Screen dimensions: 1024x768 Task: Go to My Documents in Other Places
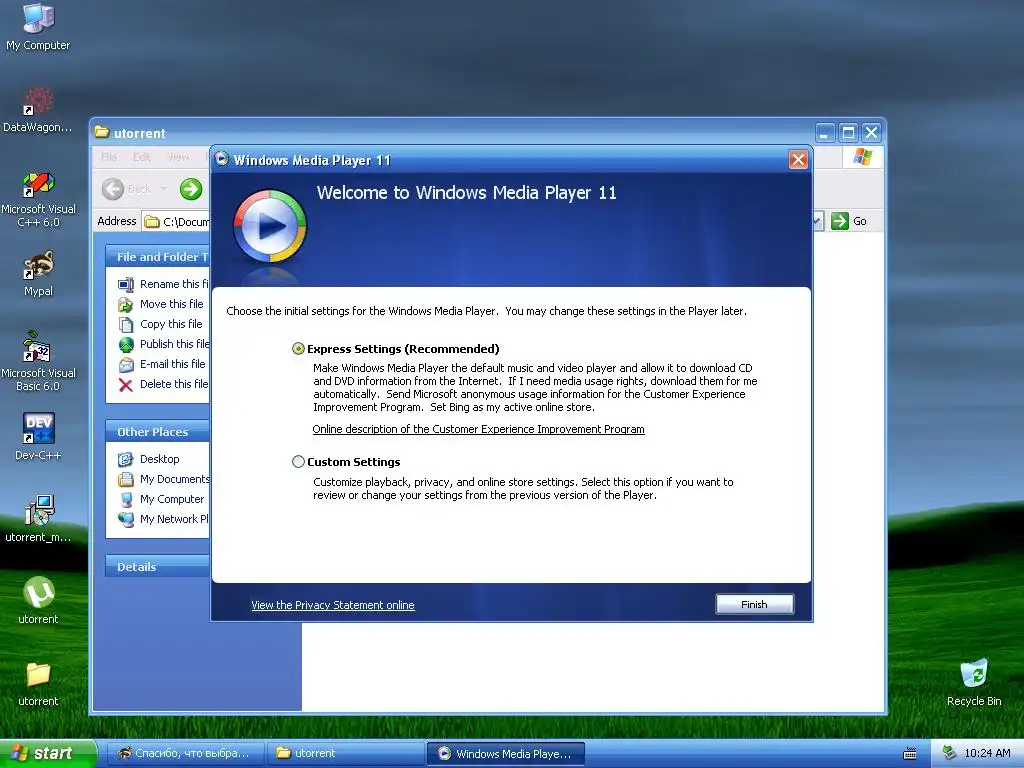click(x=163, y=479)
